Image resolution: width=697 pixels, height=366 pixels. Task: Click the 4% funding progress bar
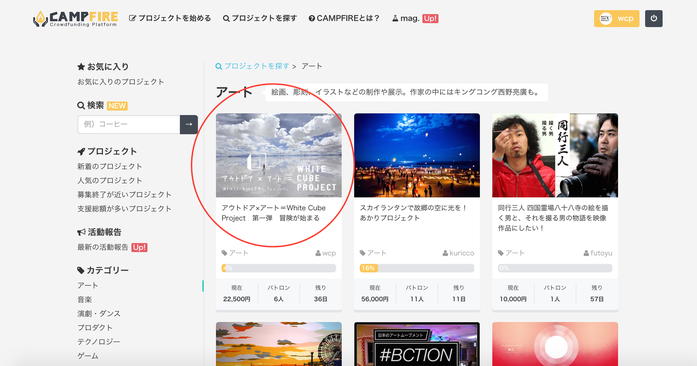[279, 268]
